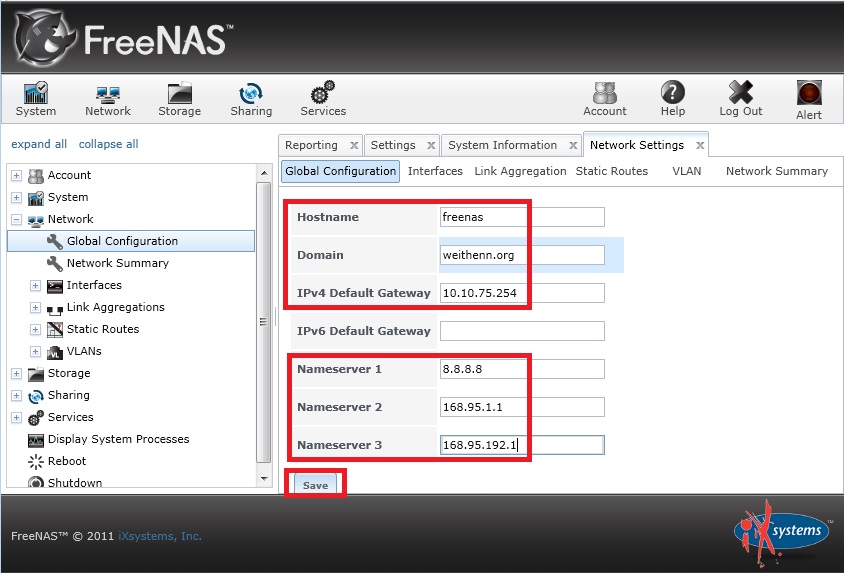The width and height of the screenshot is (844, 573).
Task: Click the Shutdown power icon
Action: (x=36, y=482)
